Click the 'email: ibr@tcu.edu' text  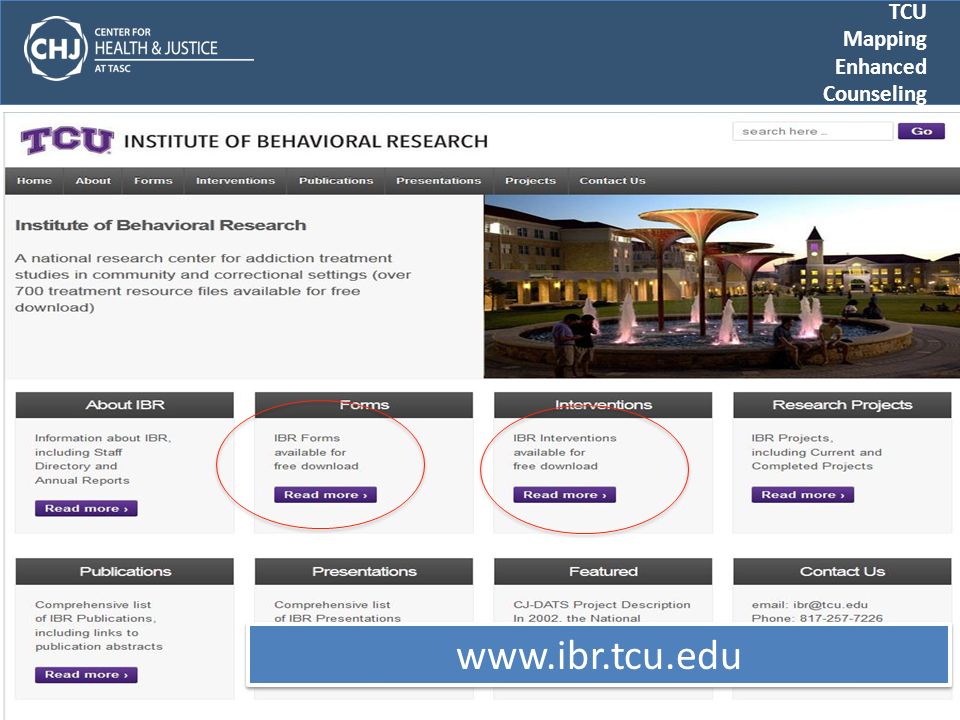click(809, 604)
